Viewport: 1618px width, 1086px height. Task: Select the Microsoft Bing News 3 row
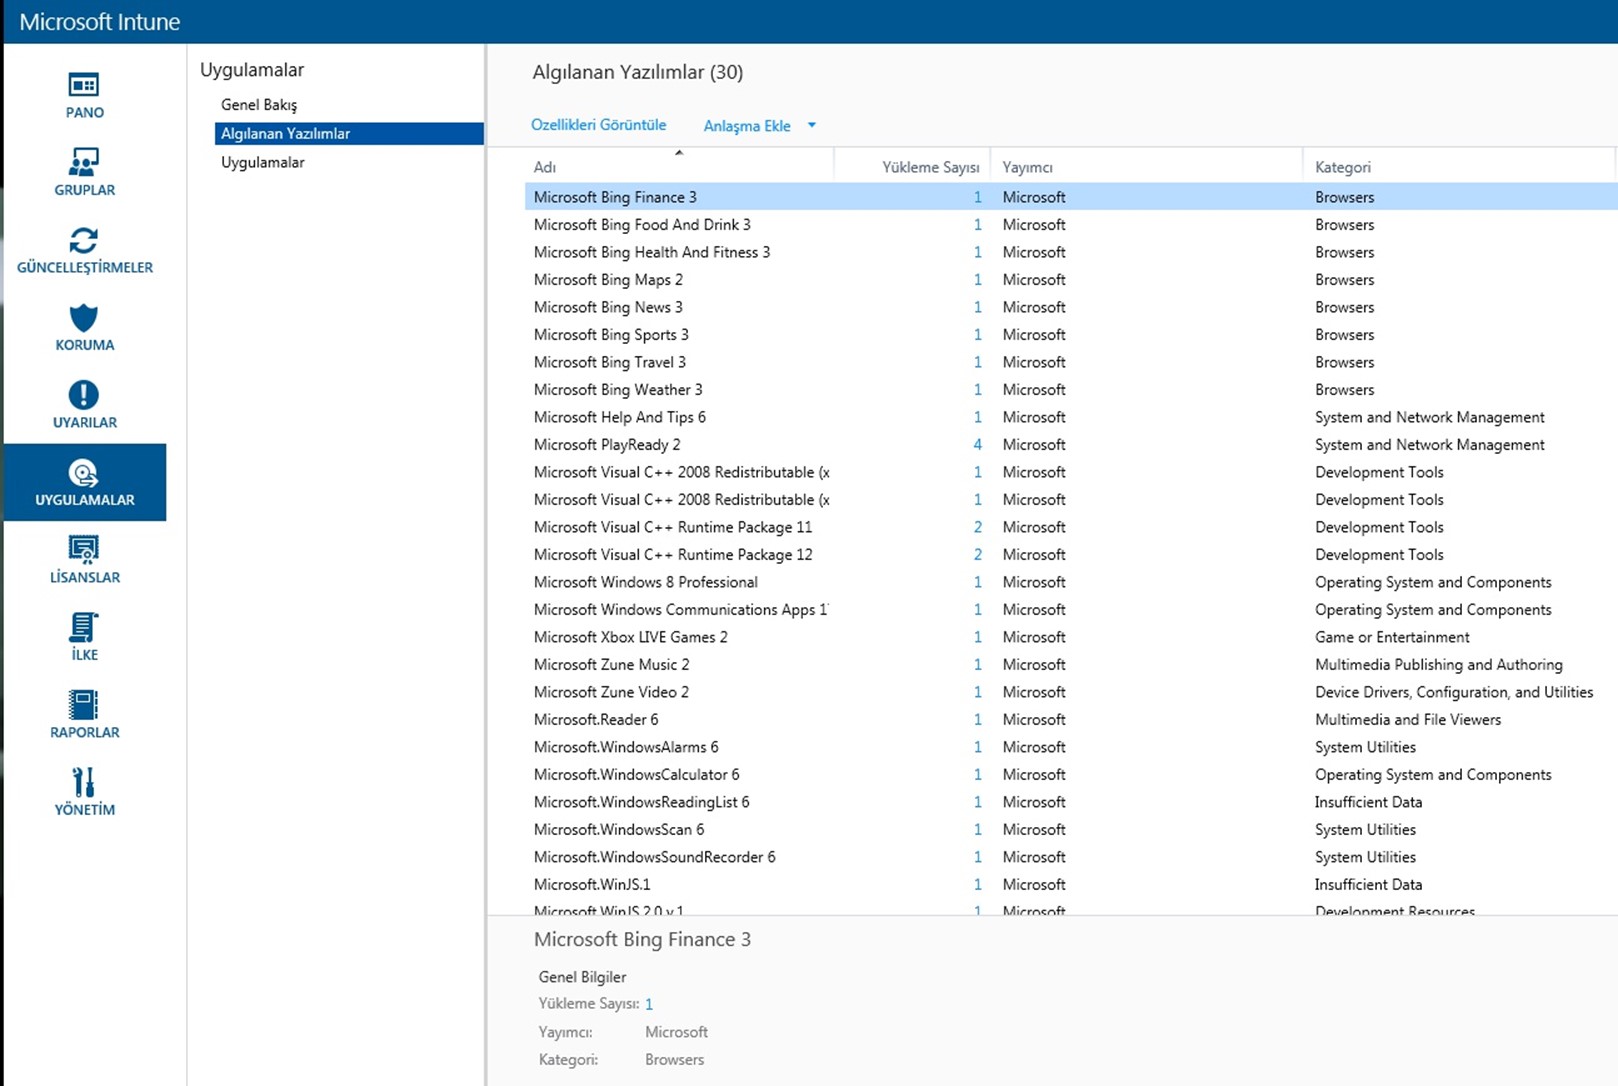point(1071,307)
